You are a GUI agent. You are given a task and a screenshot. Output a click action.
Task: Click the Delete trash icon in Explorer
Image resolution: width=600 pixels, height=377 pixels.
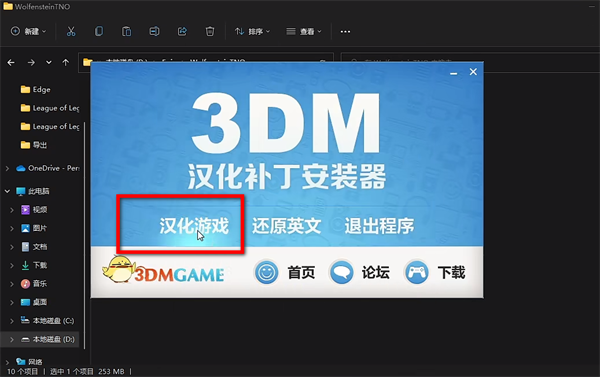[x=210, y=31]
